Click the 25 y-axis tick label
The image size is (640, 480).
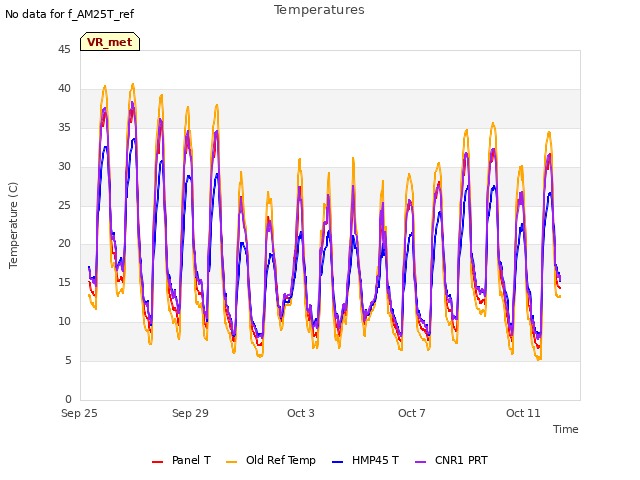pos(64,205)
